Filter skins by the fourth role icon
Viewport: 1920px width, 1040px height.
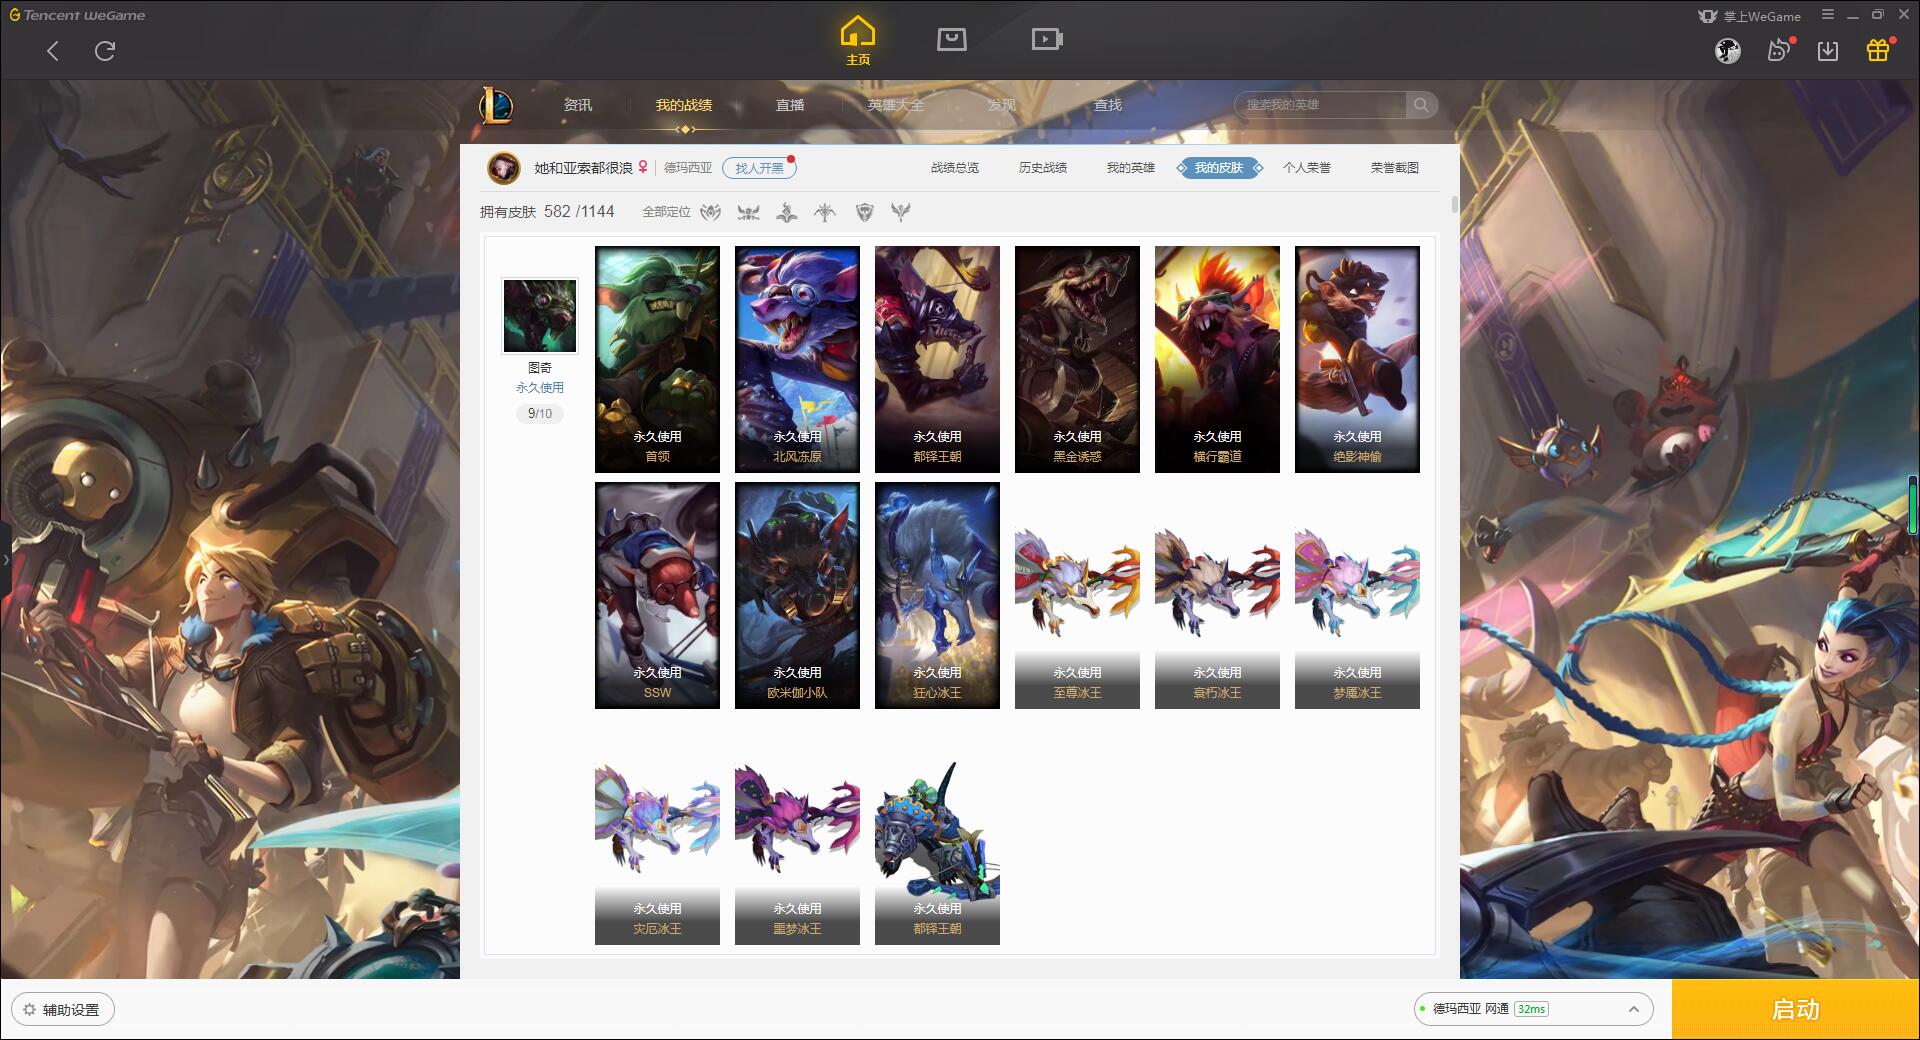point(825,212)
